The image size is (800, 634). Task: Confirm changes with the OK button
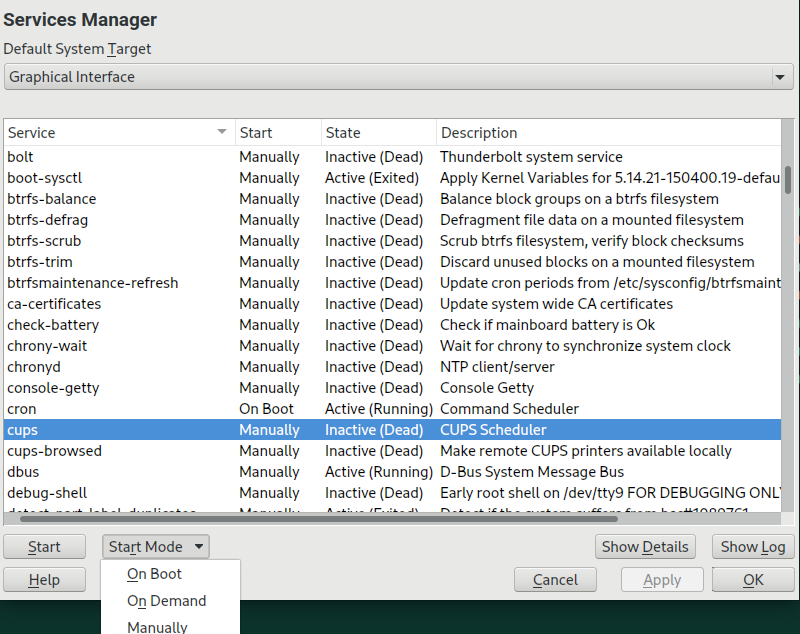753,580
